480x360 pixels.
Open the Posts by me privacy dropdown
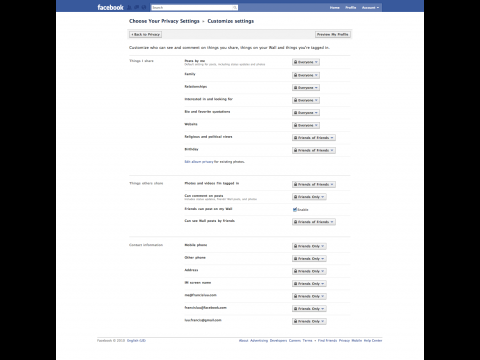coord(306,62)
